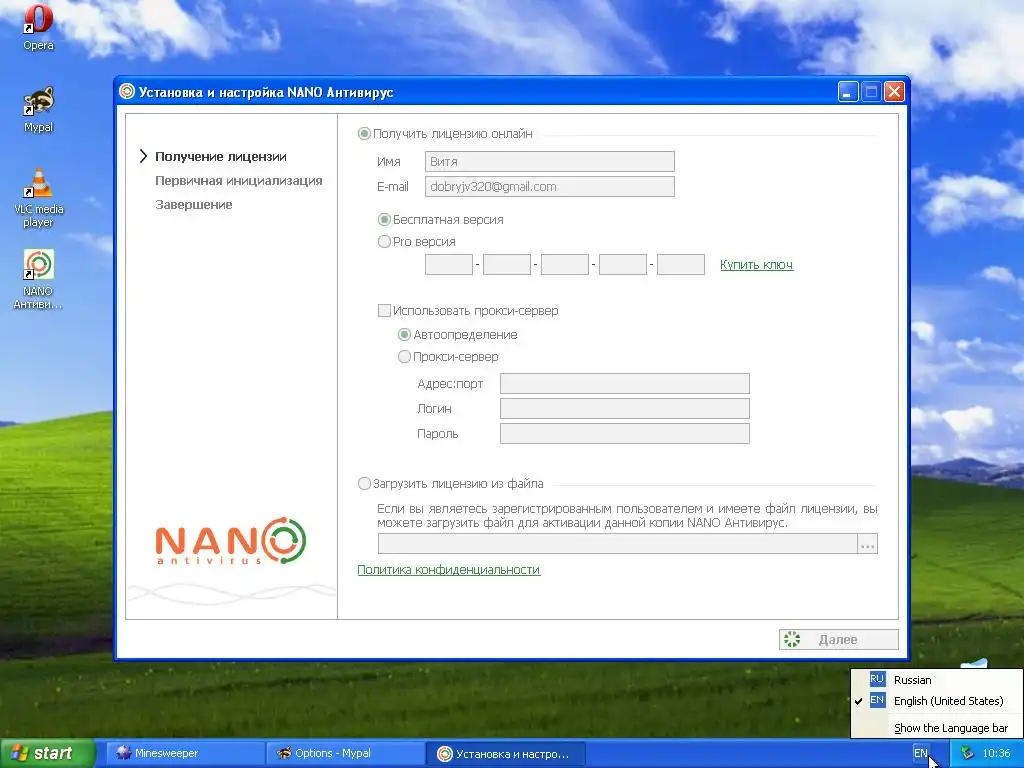Select the Автоопределение radio button

[x=404, y=334]
